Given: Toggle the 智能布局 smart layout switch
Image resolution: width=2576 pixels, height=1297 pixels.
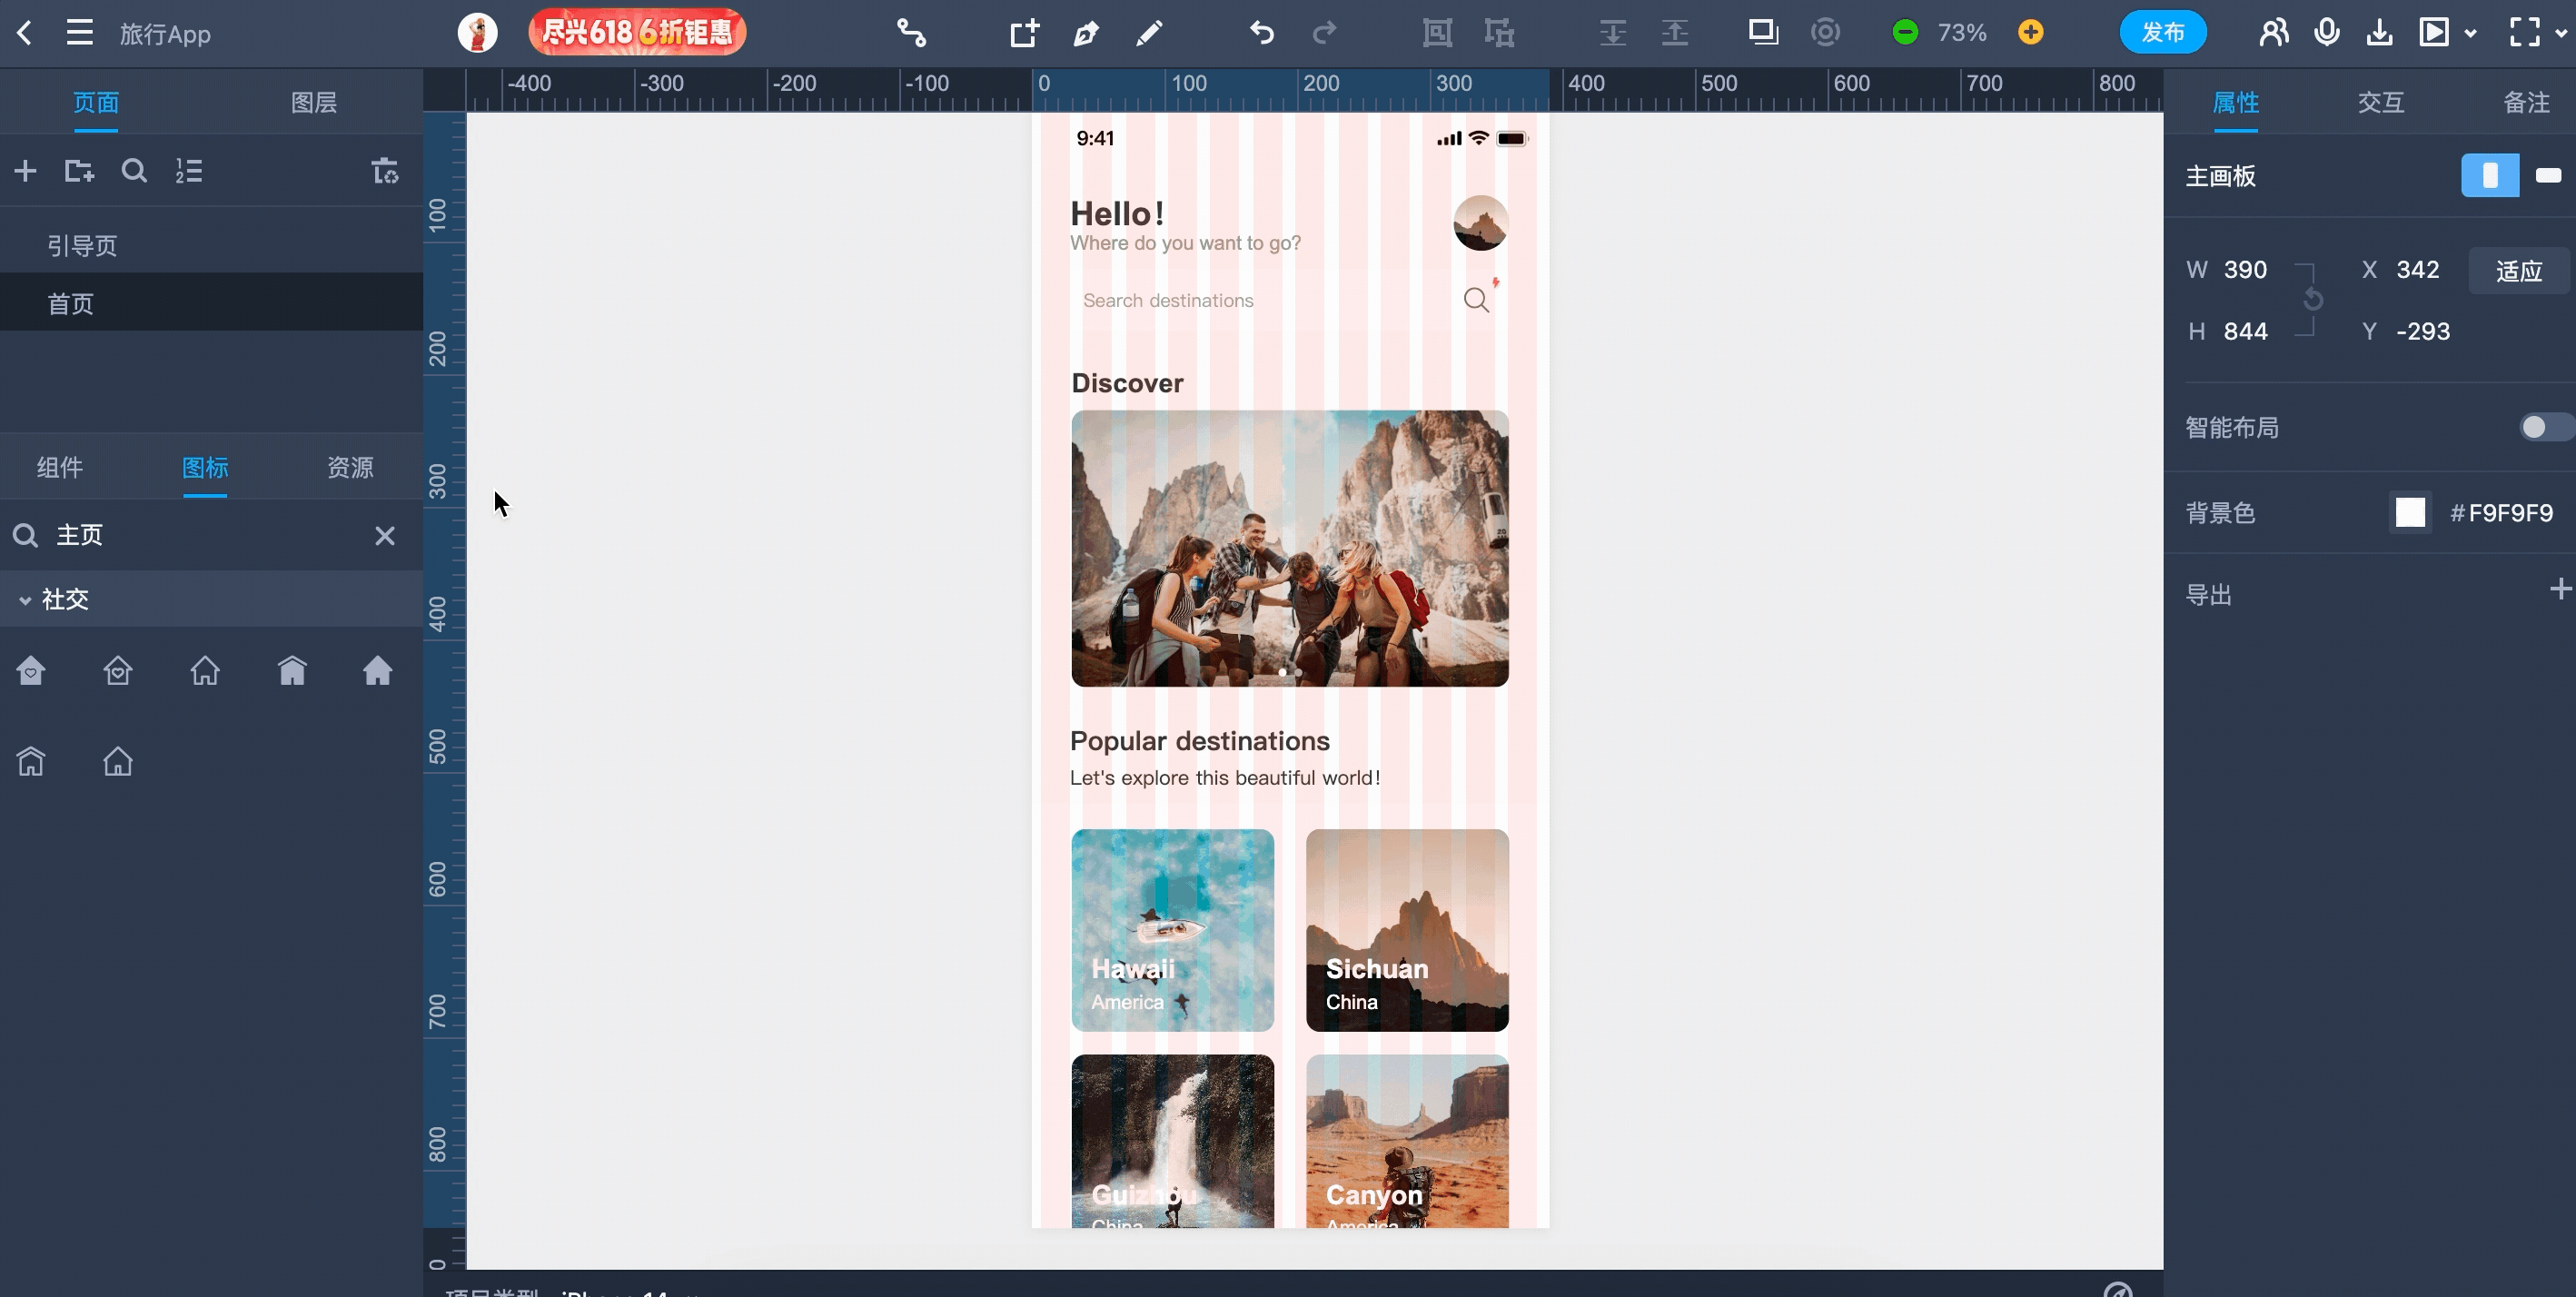Looking at the screenshot, I should click(x=2543, y=428).
